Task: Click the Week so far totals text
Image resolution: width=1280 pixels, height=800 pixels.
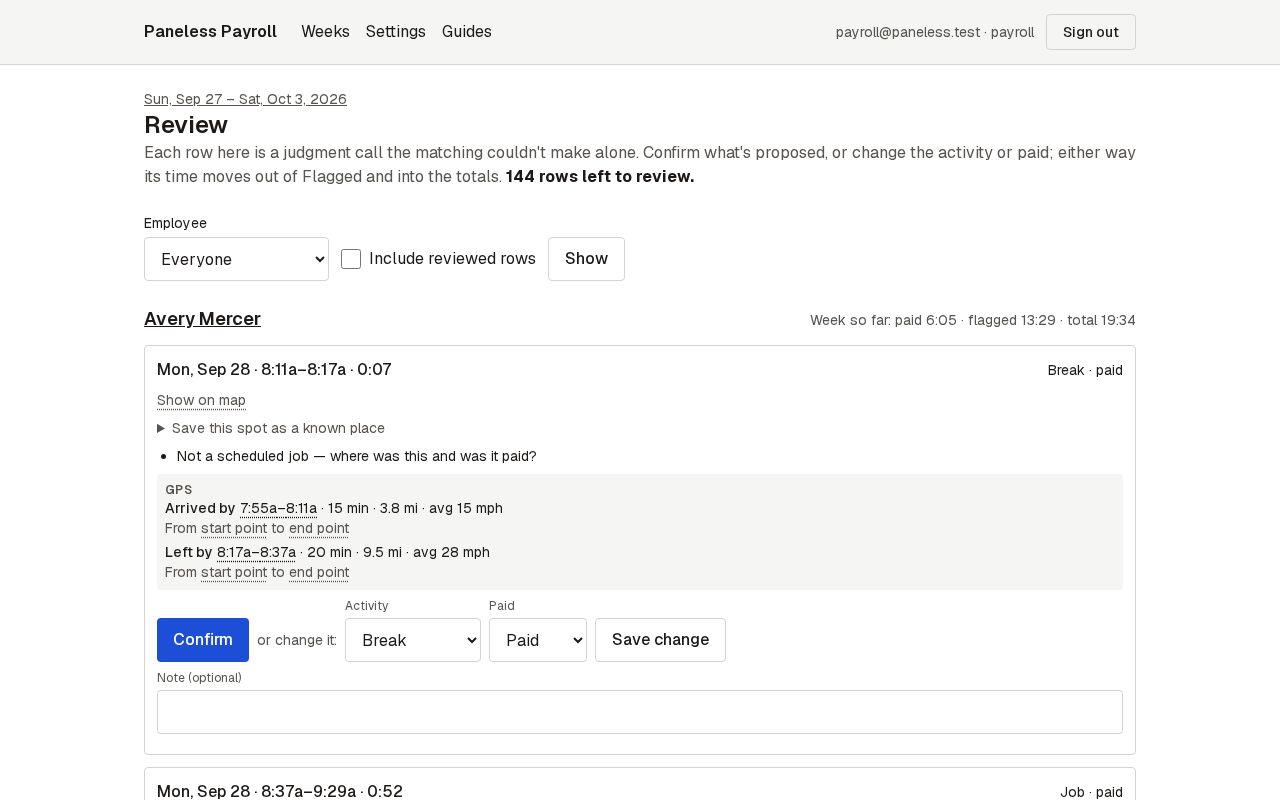Action: (973, 320)
